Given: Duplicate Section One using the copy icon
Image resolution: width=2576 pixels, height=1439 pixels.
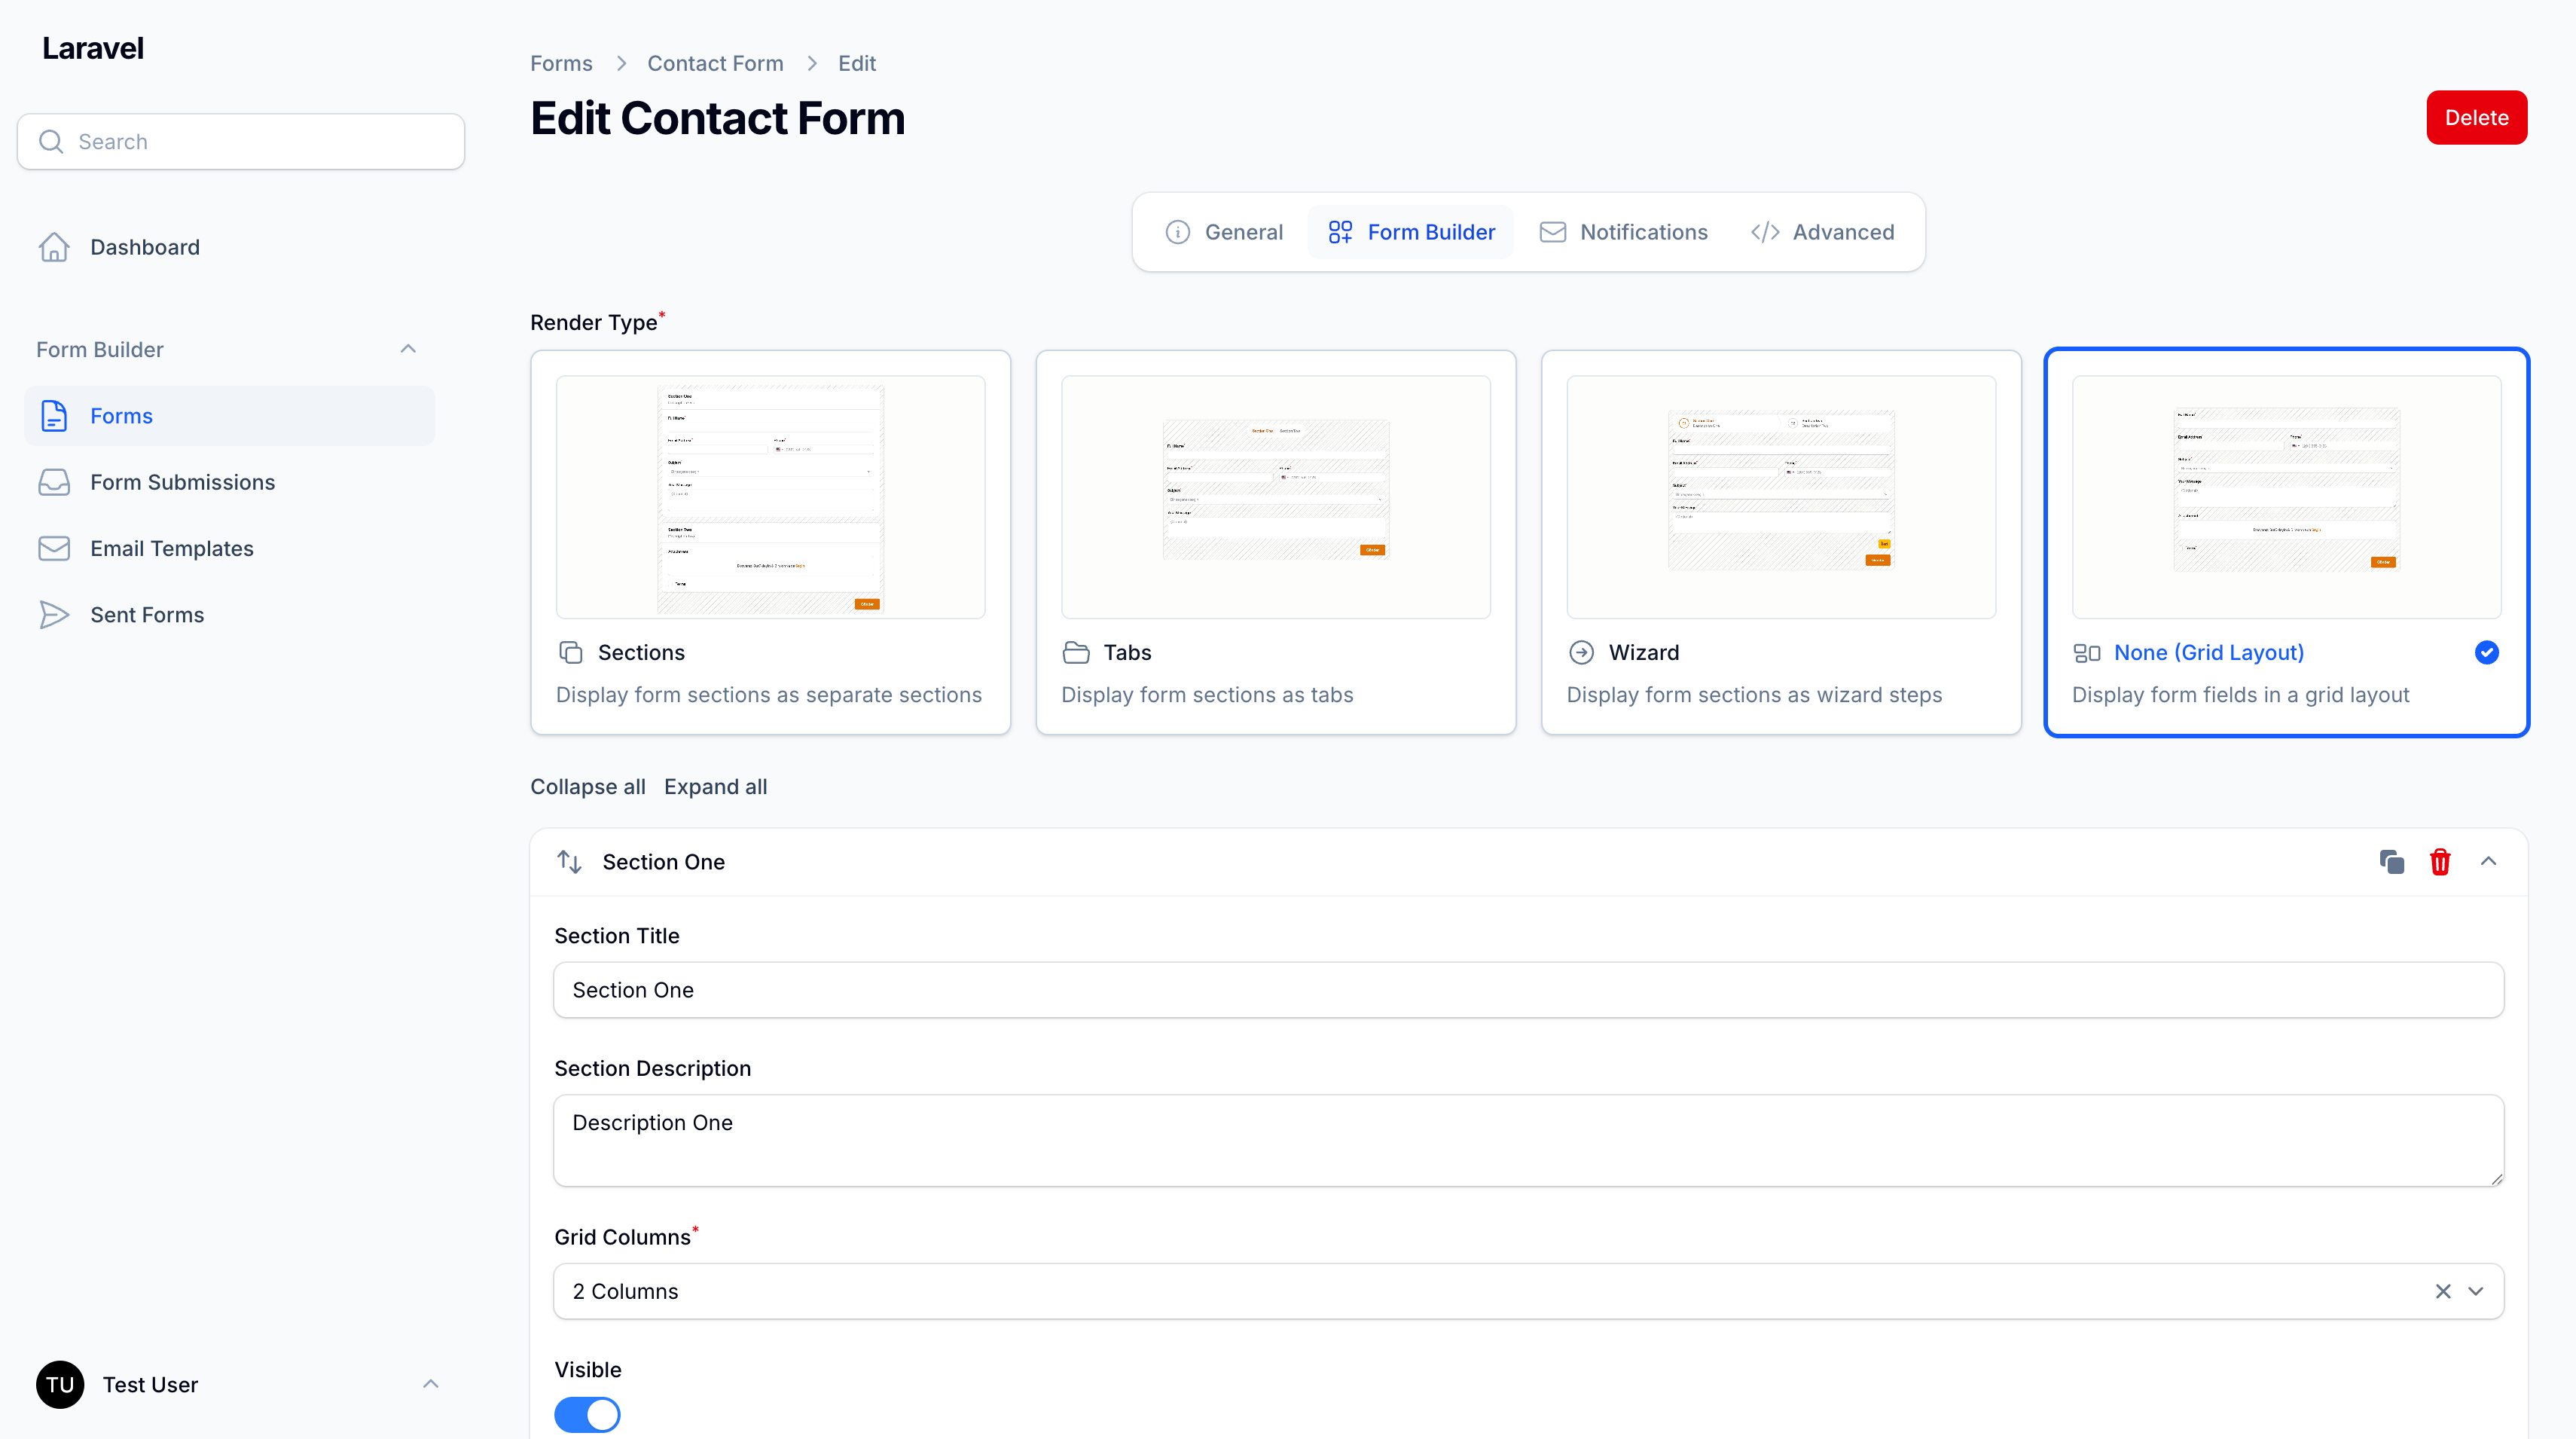Looking at the screenshot, I should tap(2392, 861).
